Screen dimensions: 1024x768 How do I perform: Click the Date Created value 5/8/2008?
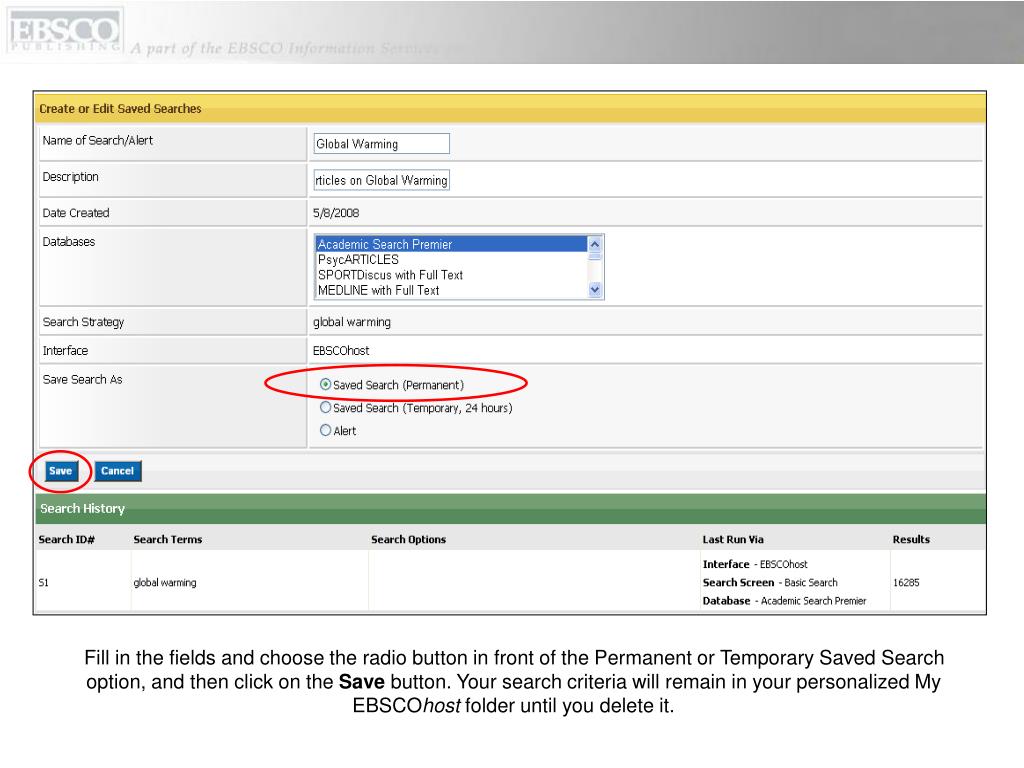[x=336, y=213]
